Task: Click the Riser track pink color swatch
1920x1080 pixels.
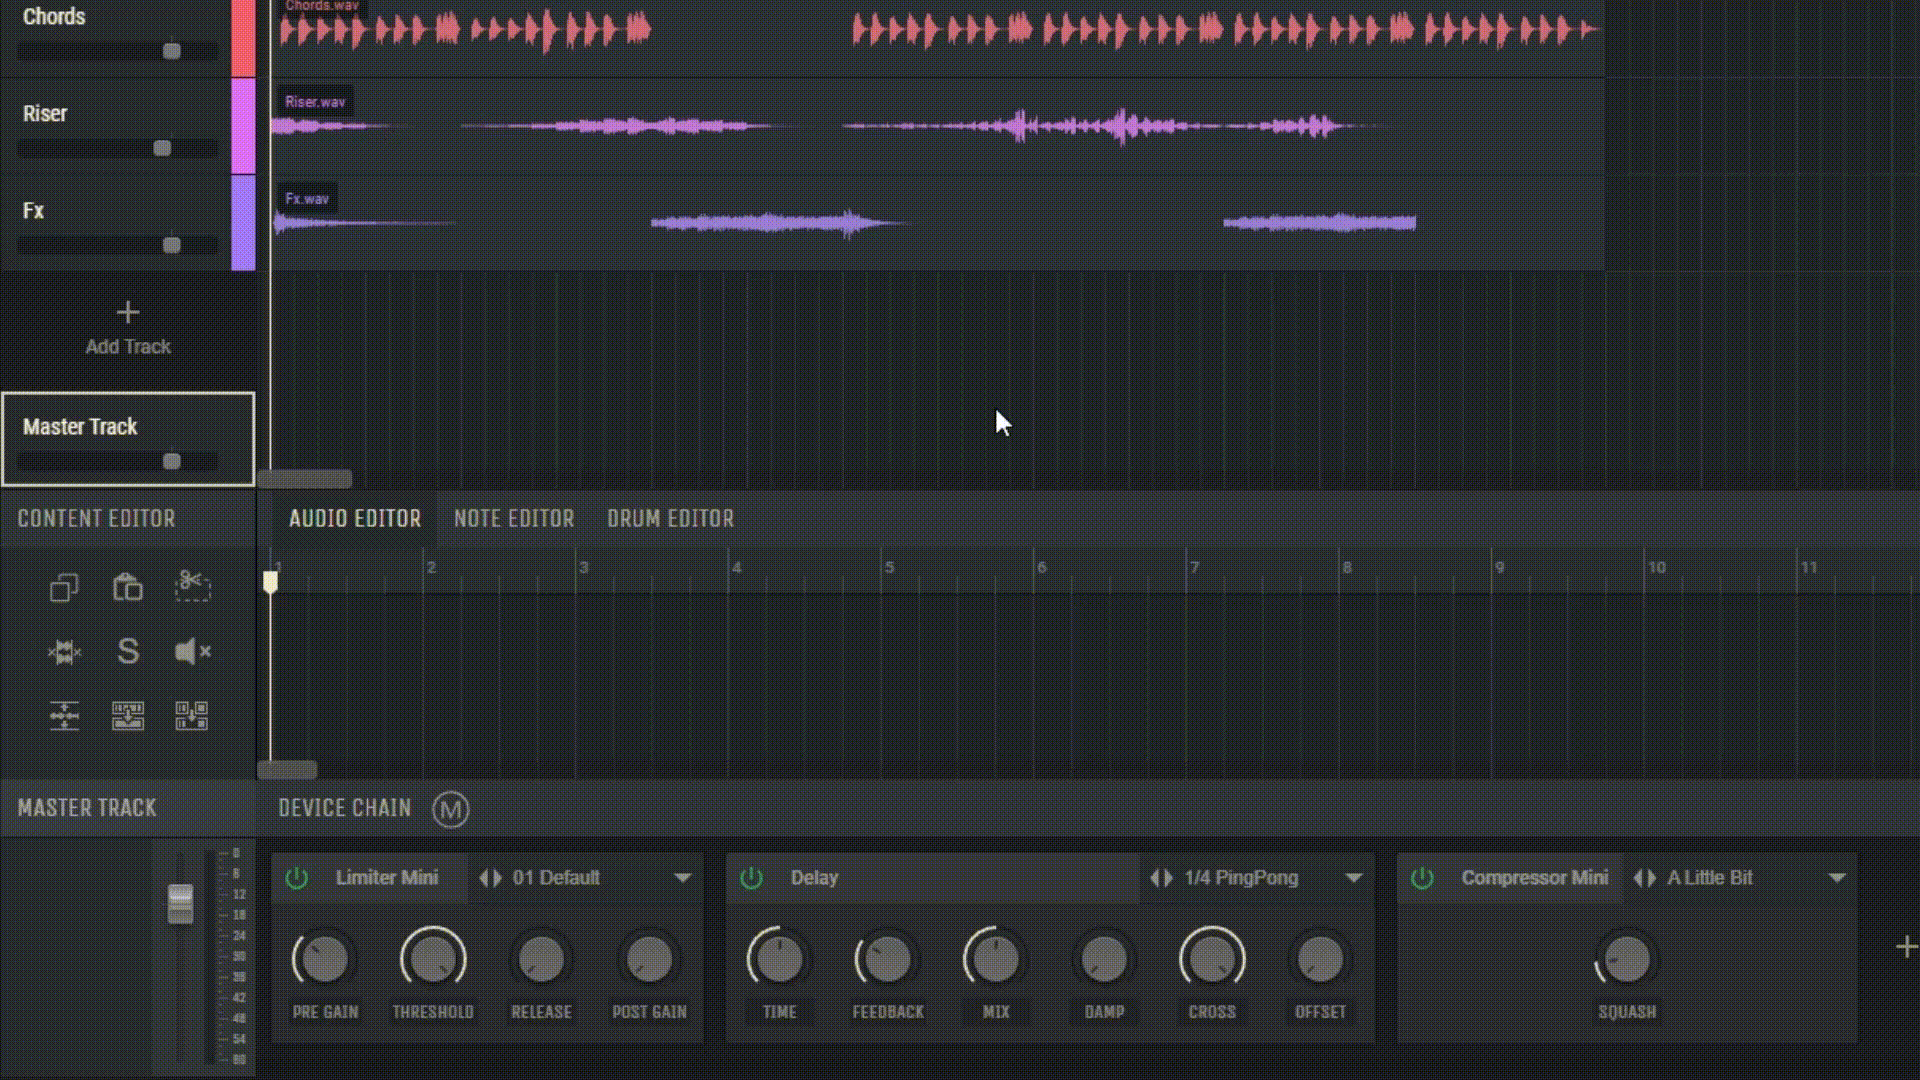Action: tap(243, 126)
